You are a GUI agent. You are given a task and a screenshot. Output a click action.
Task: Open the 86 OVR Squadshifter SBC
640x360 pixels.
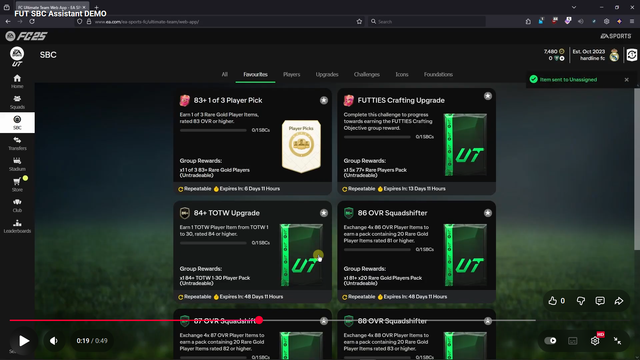click(417, 252)
